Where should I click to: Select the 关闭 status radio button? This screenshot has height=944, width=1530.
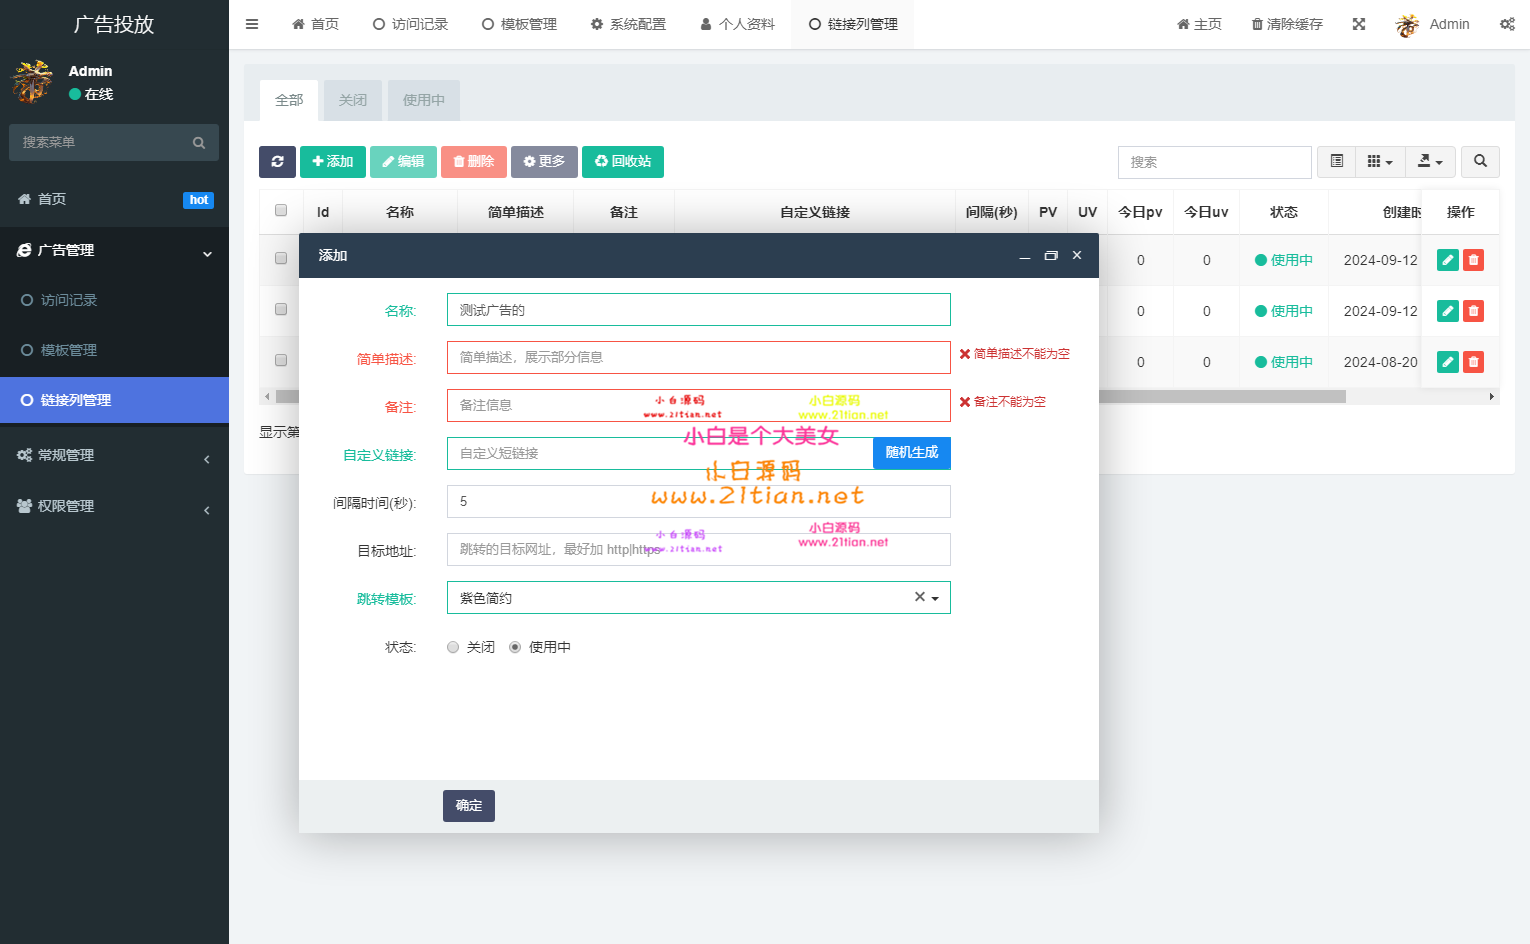tap(453, 647)
